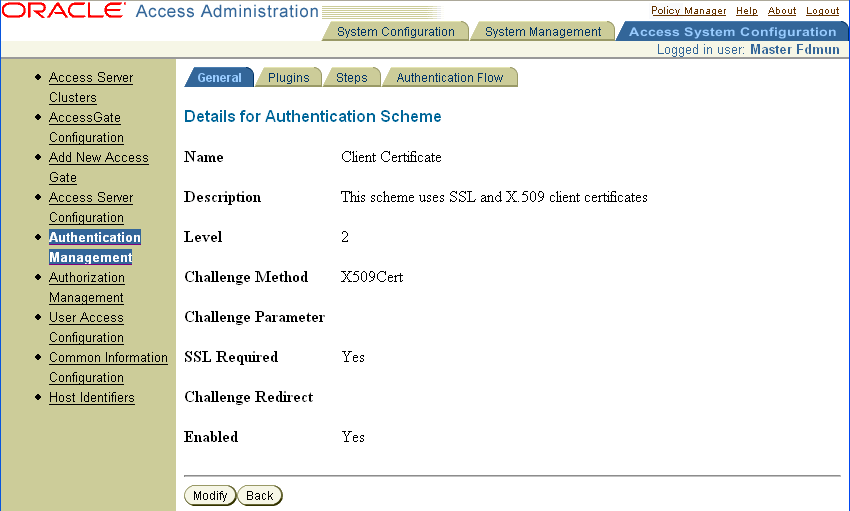850x511 pixels.
Task: Click the scheme description text
Action: tap(494, 197)
